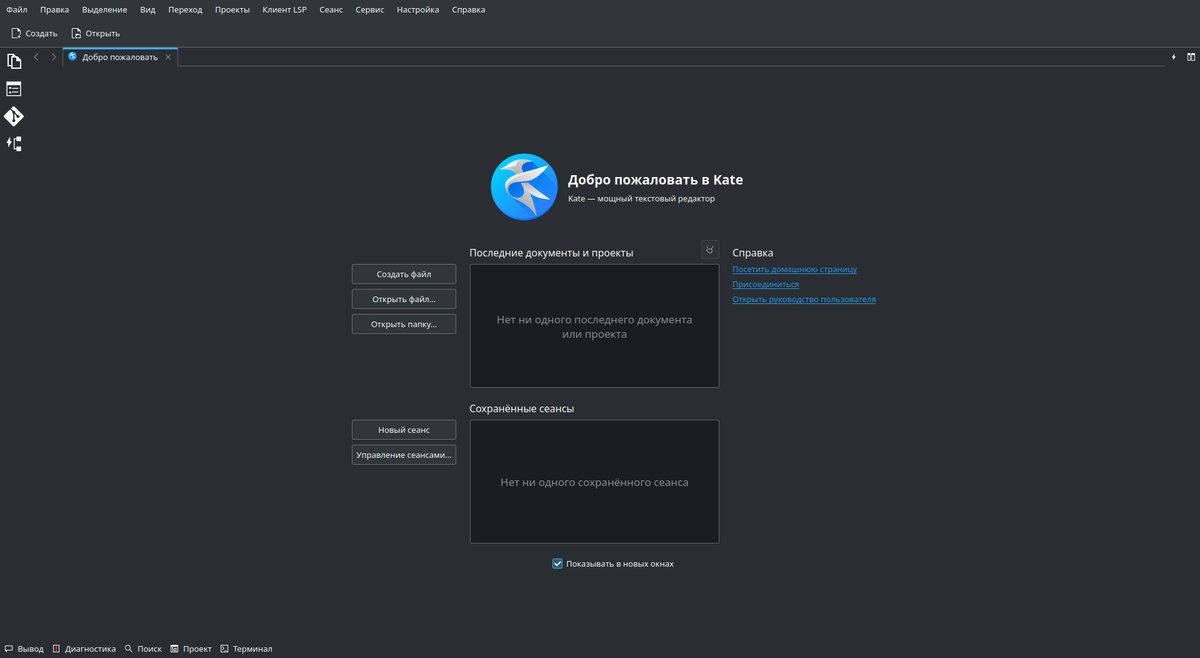Open the Справка menu
The height and width of the screenshot is (658, 1200).
click(x=468, y=9)
